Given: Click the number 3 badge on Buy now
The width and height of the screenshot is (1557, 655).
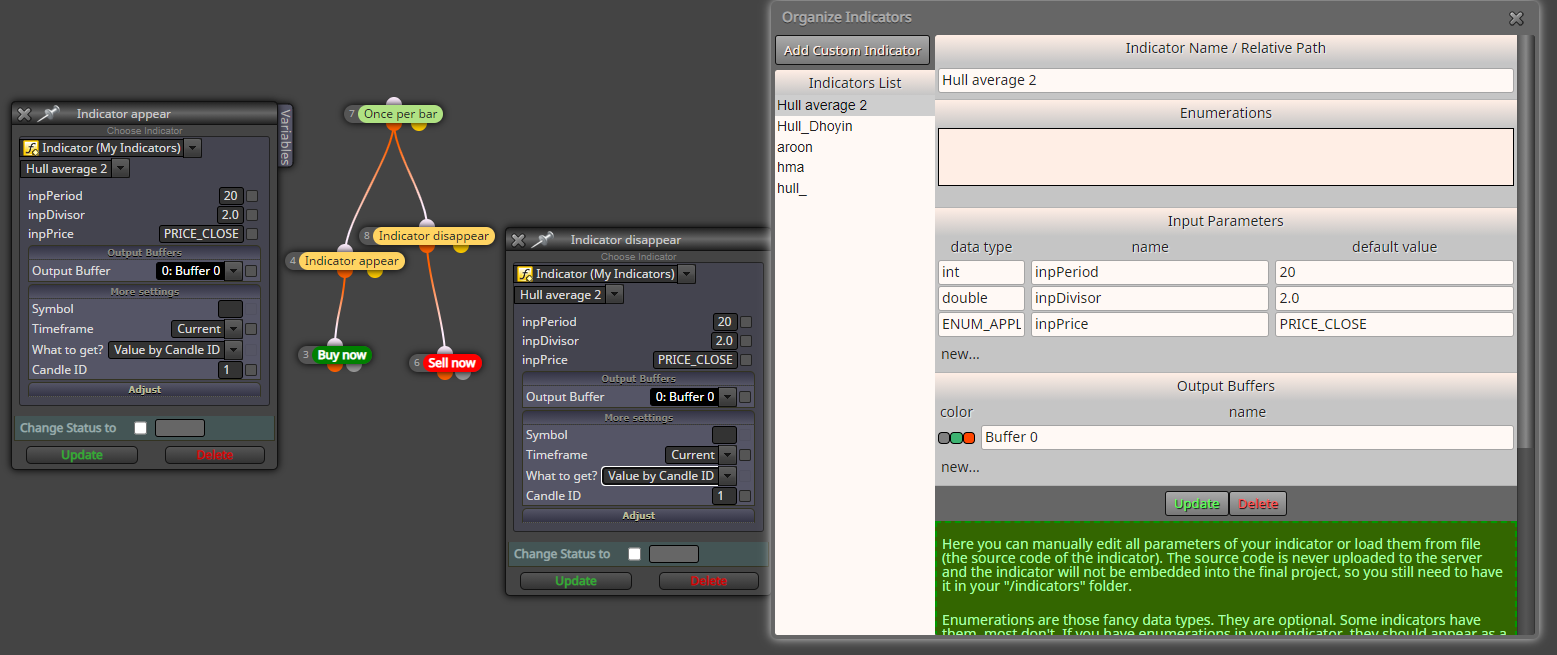Looking at the screenshot, I should tap(306, 355).
